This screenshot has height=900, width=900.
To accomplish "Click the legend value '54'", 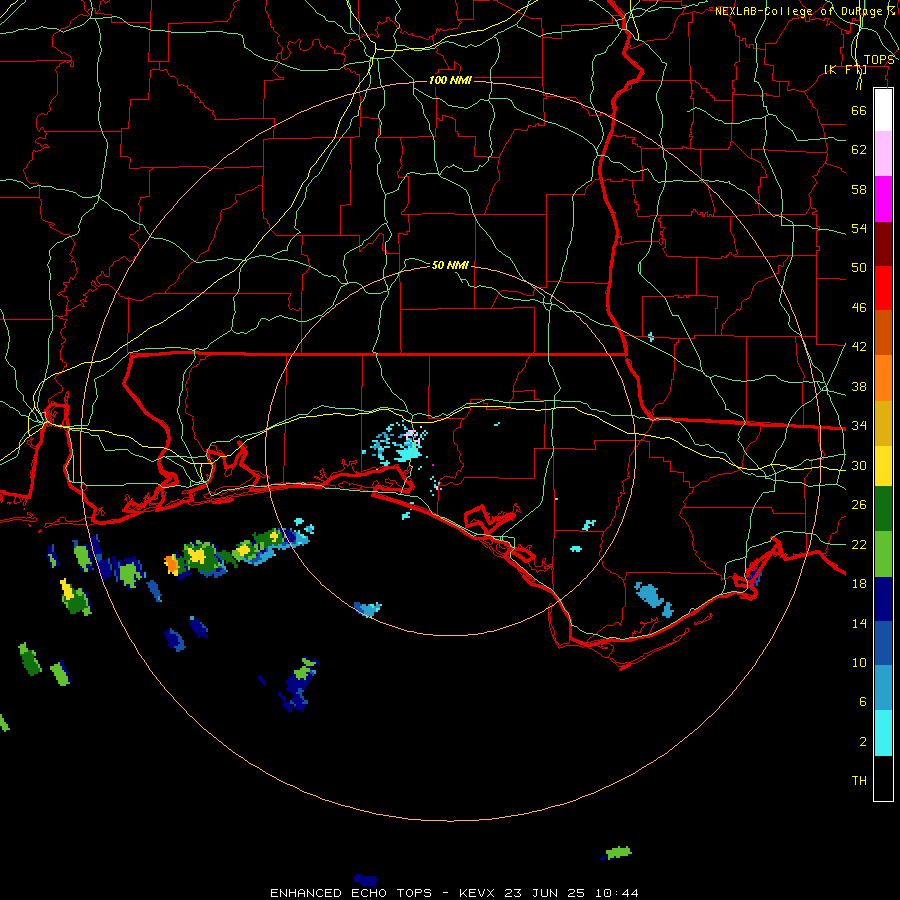I will [x=859, y=228].
